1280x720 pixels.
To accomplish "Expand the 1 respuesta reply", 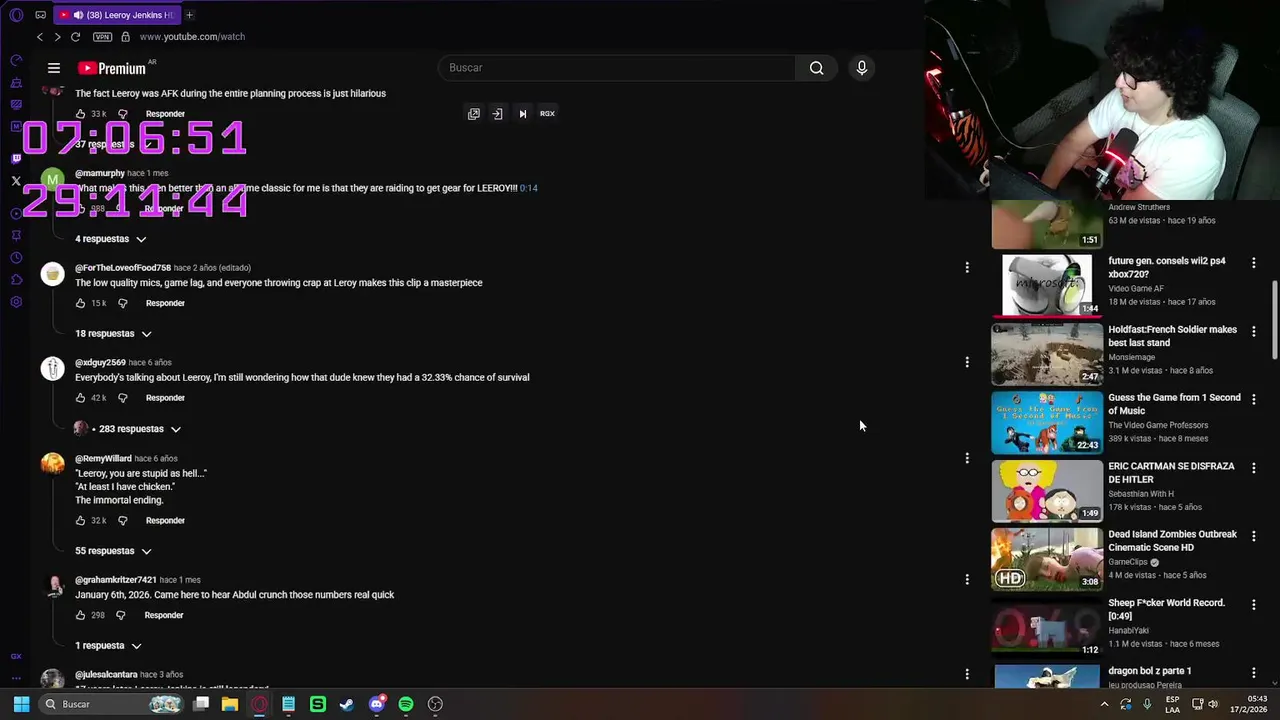I will click(x=108, y=646).
